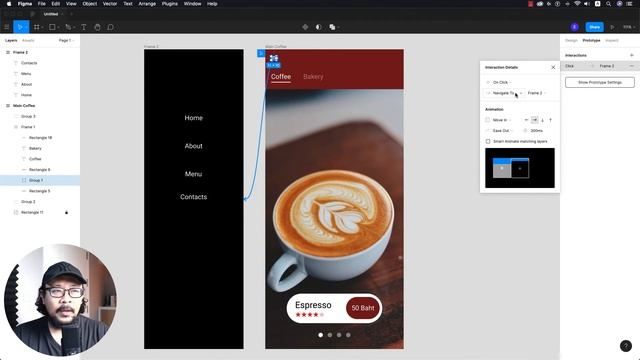640x360 pixels.
Task: Click the help question mark button
Action: point(626,346)
